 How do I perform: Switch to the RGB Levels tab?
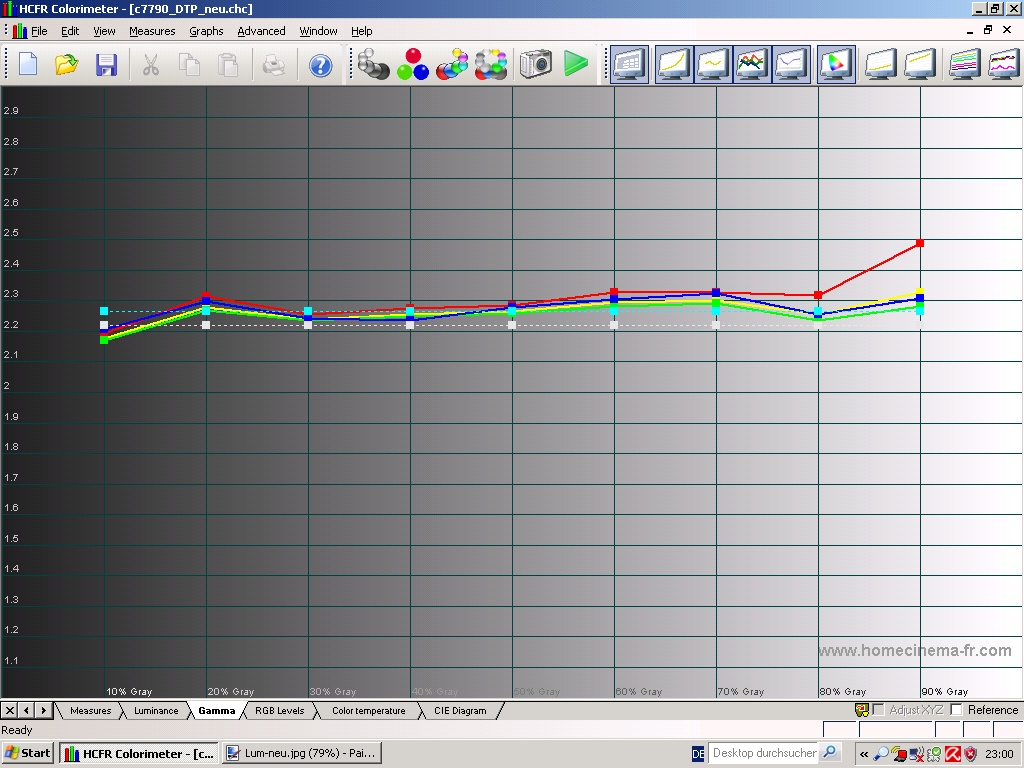279,711
